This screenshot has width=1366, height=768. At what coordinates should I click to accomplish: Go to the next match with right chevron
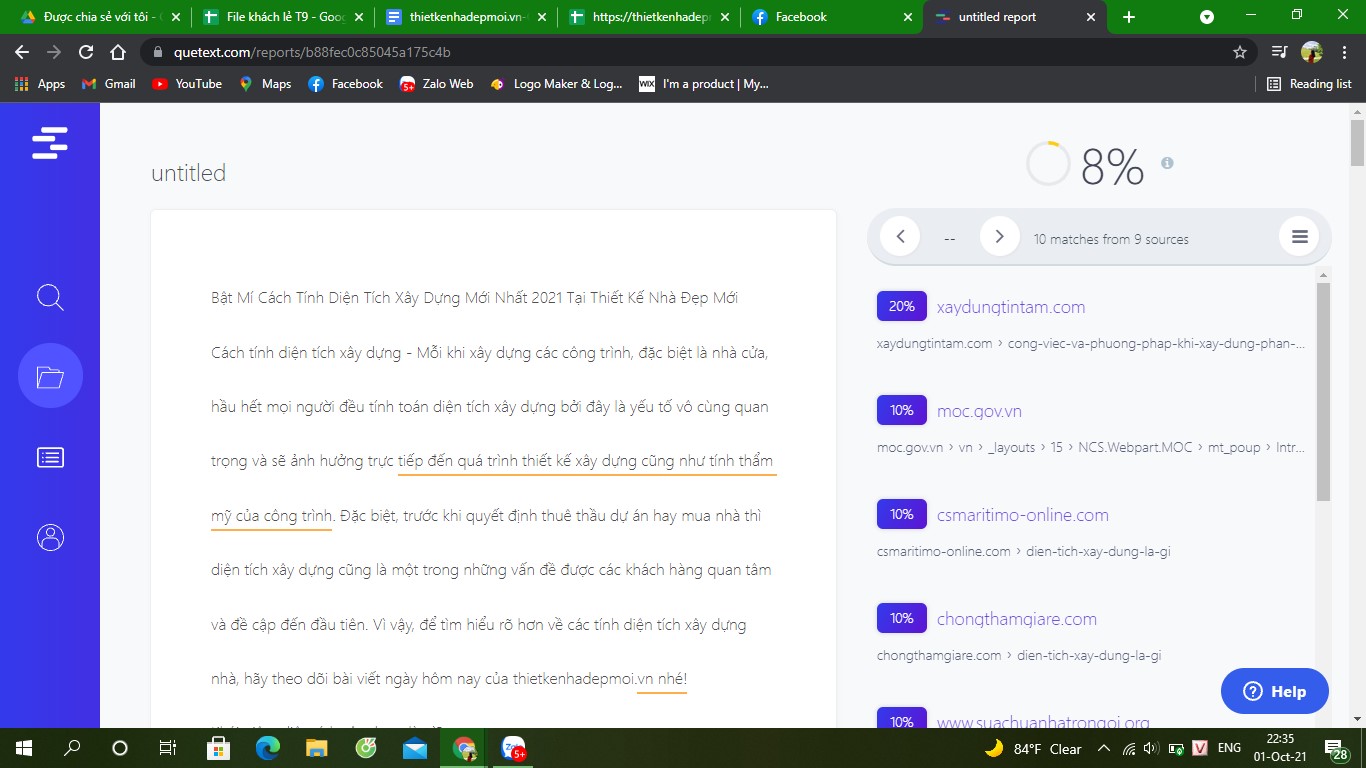tap(999, 238)
